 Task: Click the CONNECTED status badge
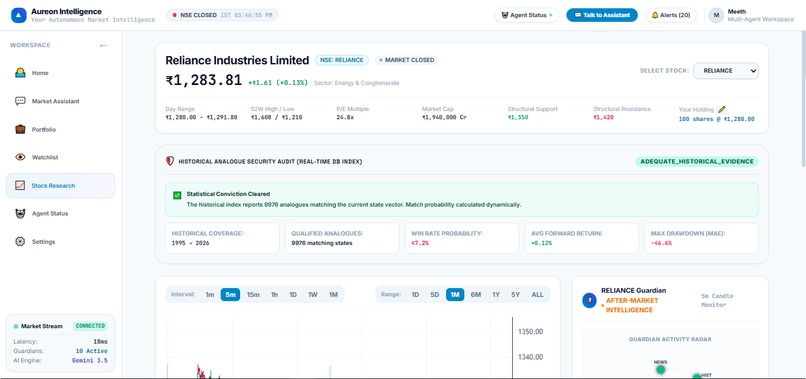coord(90,326)
